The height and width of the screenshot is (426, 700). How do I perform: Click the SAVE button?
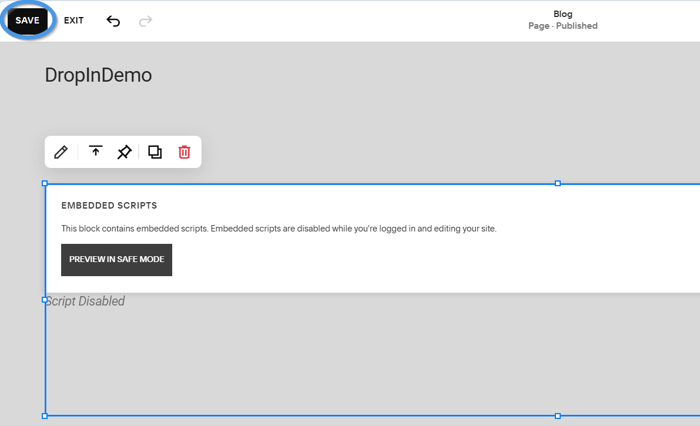pos(28,21)
